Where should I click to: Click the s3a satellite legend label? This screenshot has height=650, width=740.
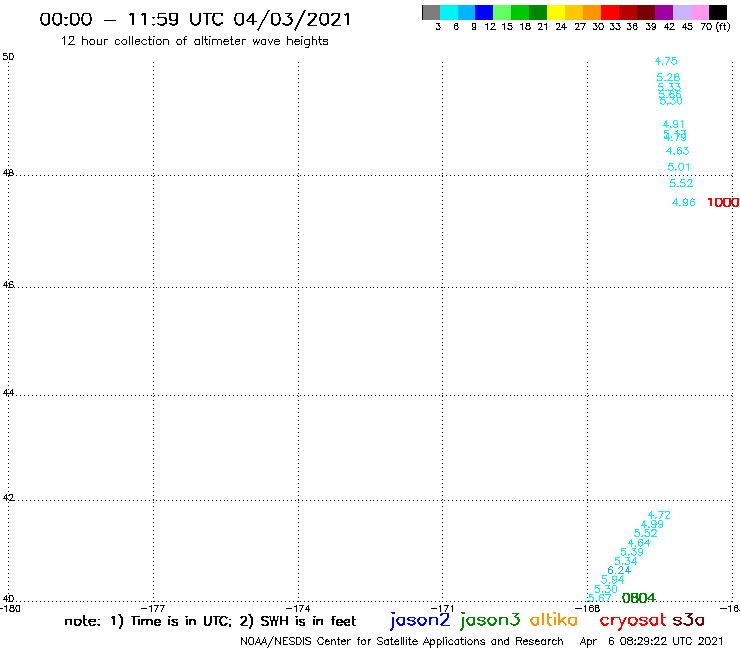click(x=689, y=620)
